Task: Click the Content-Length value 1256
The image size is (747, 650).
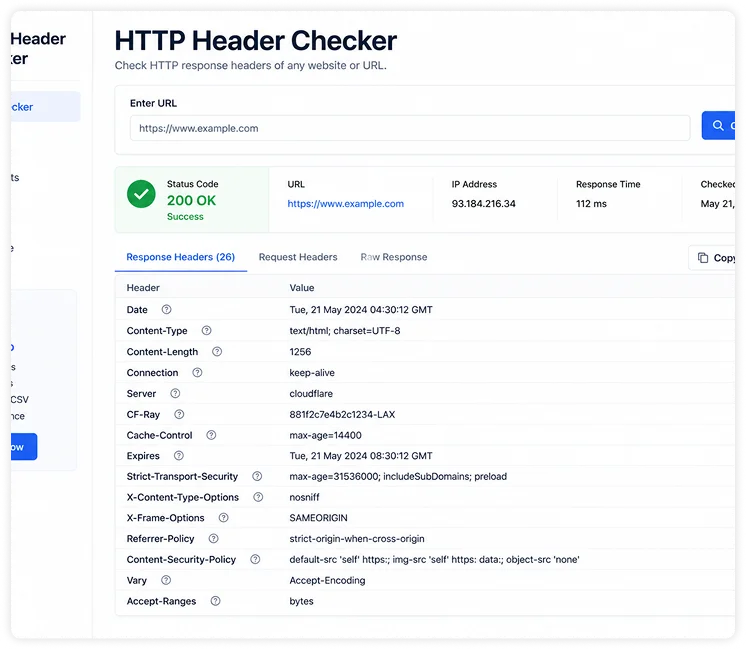Action: [300, 352]
